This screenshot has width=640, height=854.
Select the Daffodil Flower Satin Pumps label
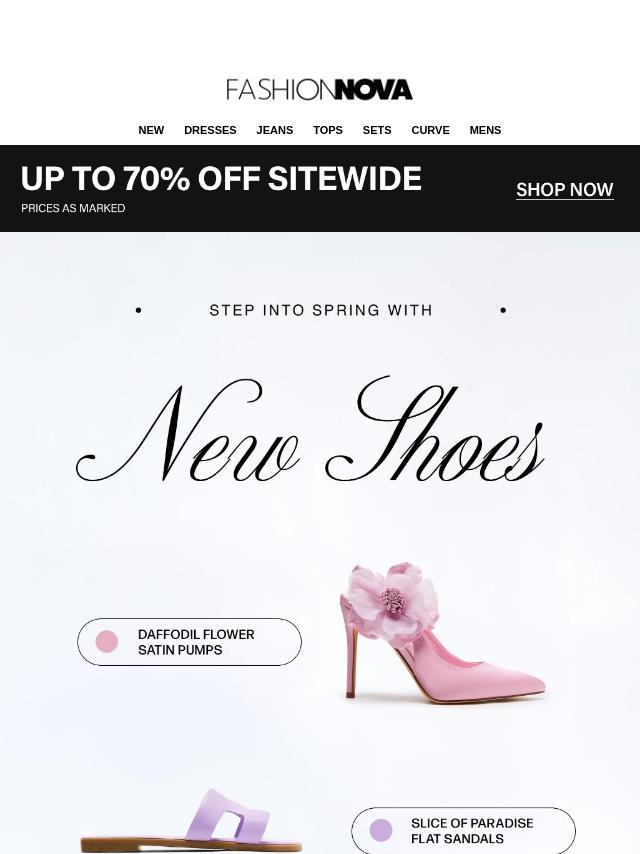click(196, 642)
